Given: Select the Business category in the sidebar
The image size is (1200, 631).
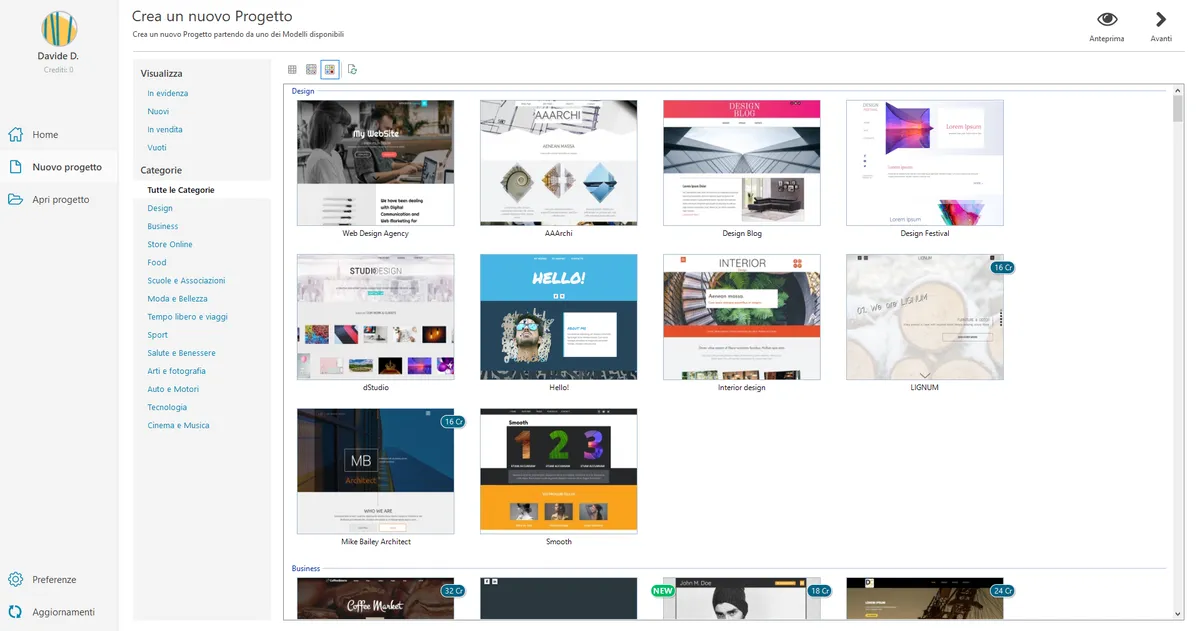Looking at the screenshot, I should point(163,226).
